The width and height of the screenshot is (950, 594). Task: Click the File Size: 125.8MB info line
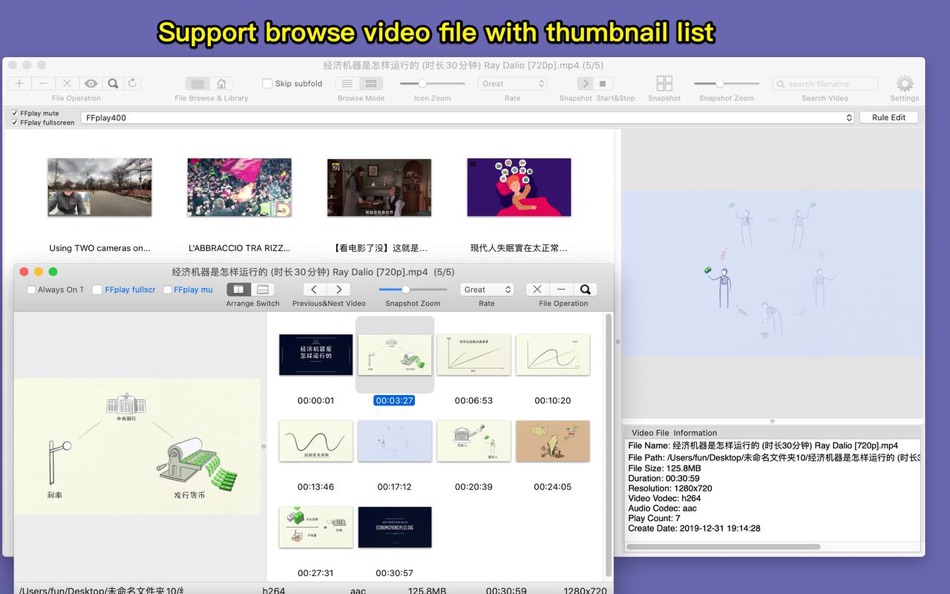point(665,468)
